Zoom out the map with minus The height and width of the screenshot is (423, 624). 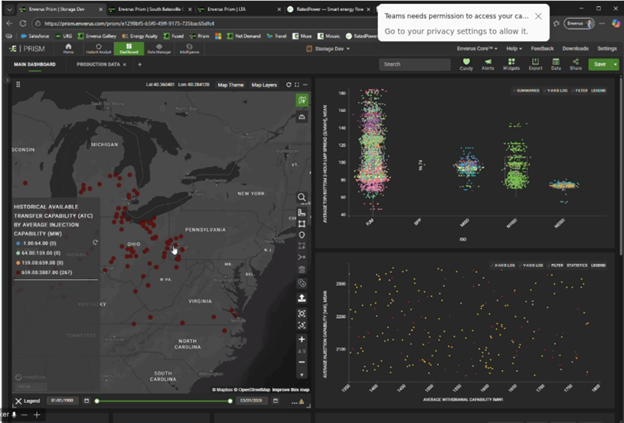tap(302, 362)
